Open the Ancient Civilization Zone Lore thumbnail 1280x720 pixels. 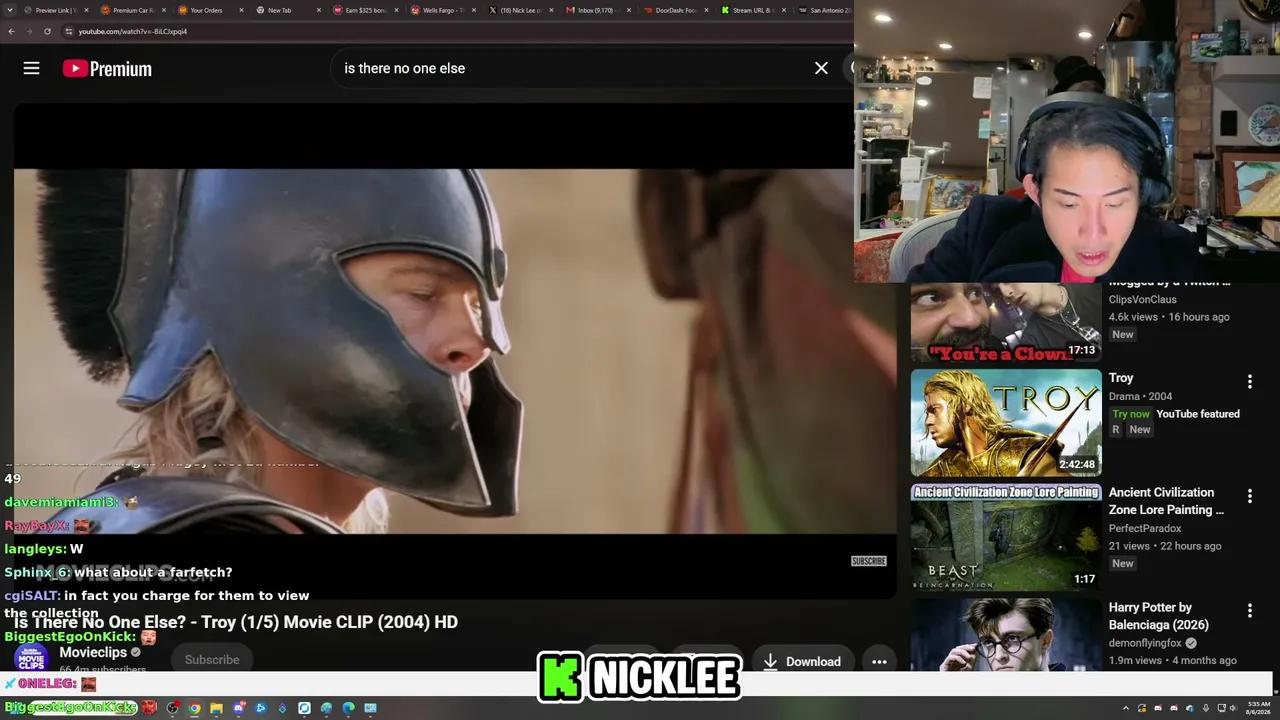coord(1006,537)
